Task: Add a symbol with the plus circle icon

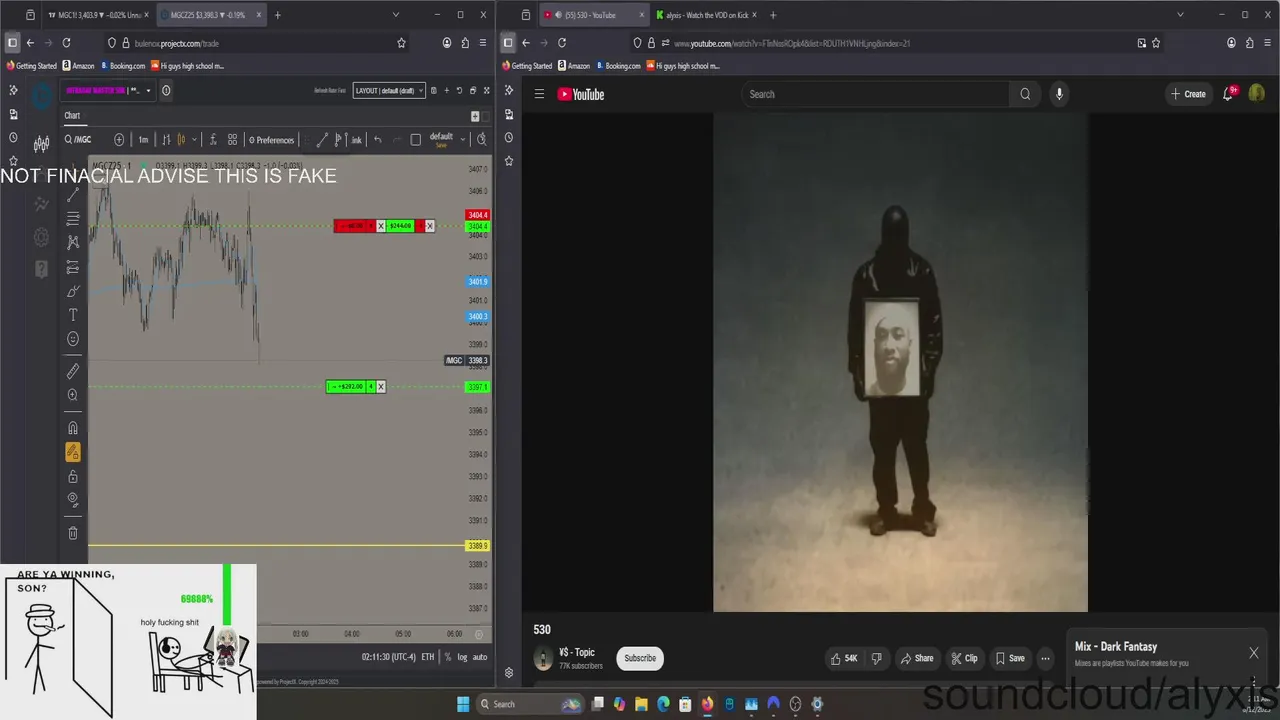Action: coord(119,140)
